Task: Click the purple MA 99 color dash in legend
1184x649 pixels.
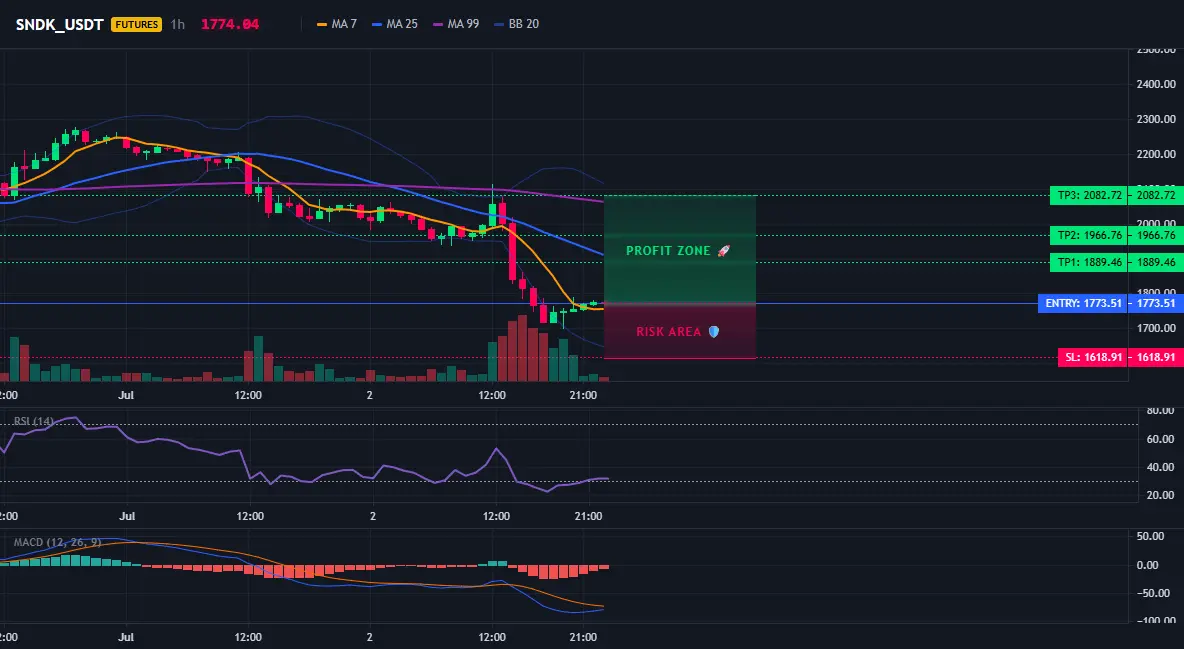Action: coord(438,24)
